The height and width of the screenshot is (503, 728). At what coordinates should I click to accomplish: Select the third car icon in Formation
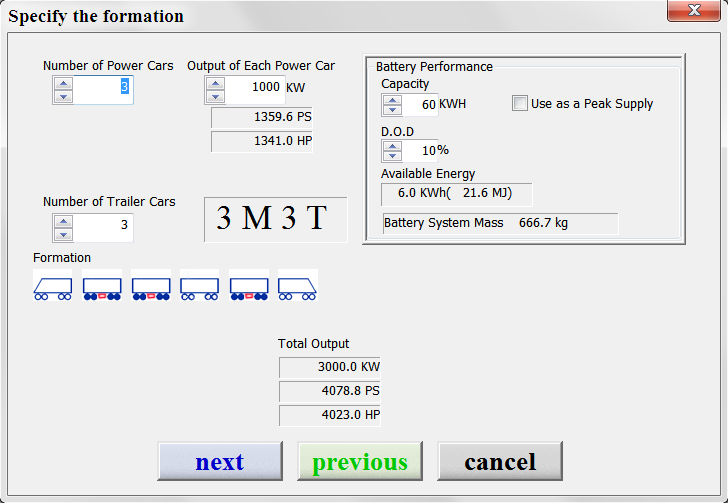click(x=151, y=285)
